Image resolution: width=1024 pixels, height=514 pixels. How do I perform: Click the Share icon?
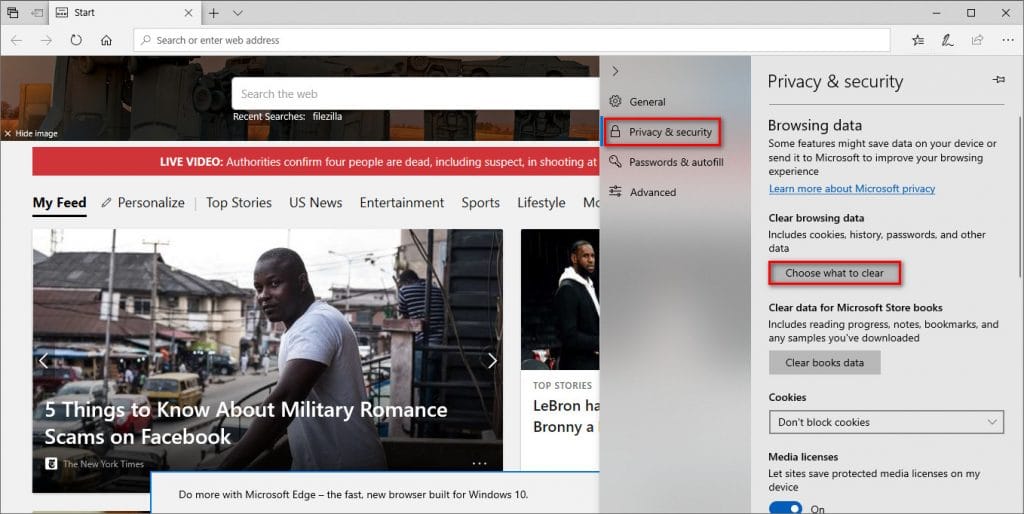click(978, 40)
